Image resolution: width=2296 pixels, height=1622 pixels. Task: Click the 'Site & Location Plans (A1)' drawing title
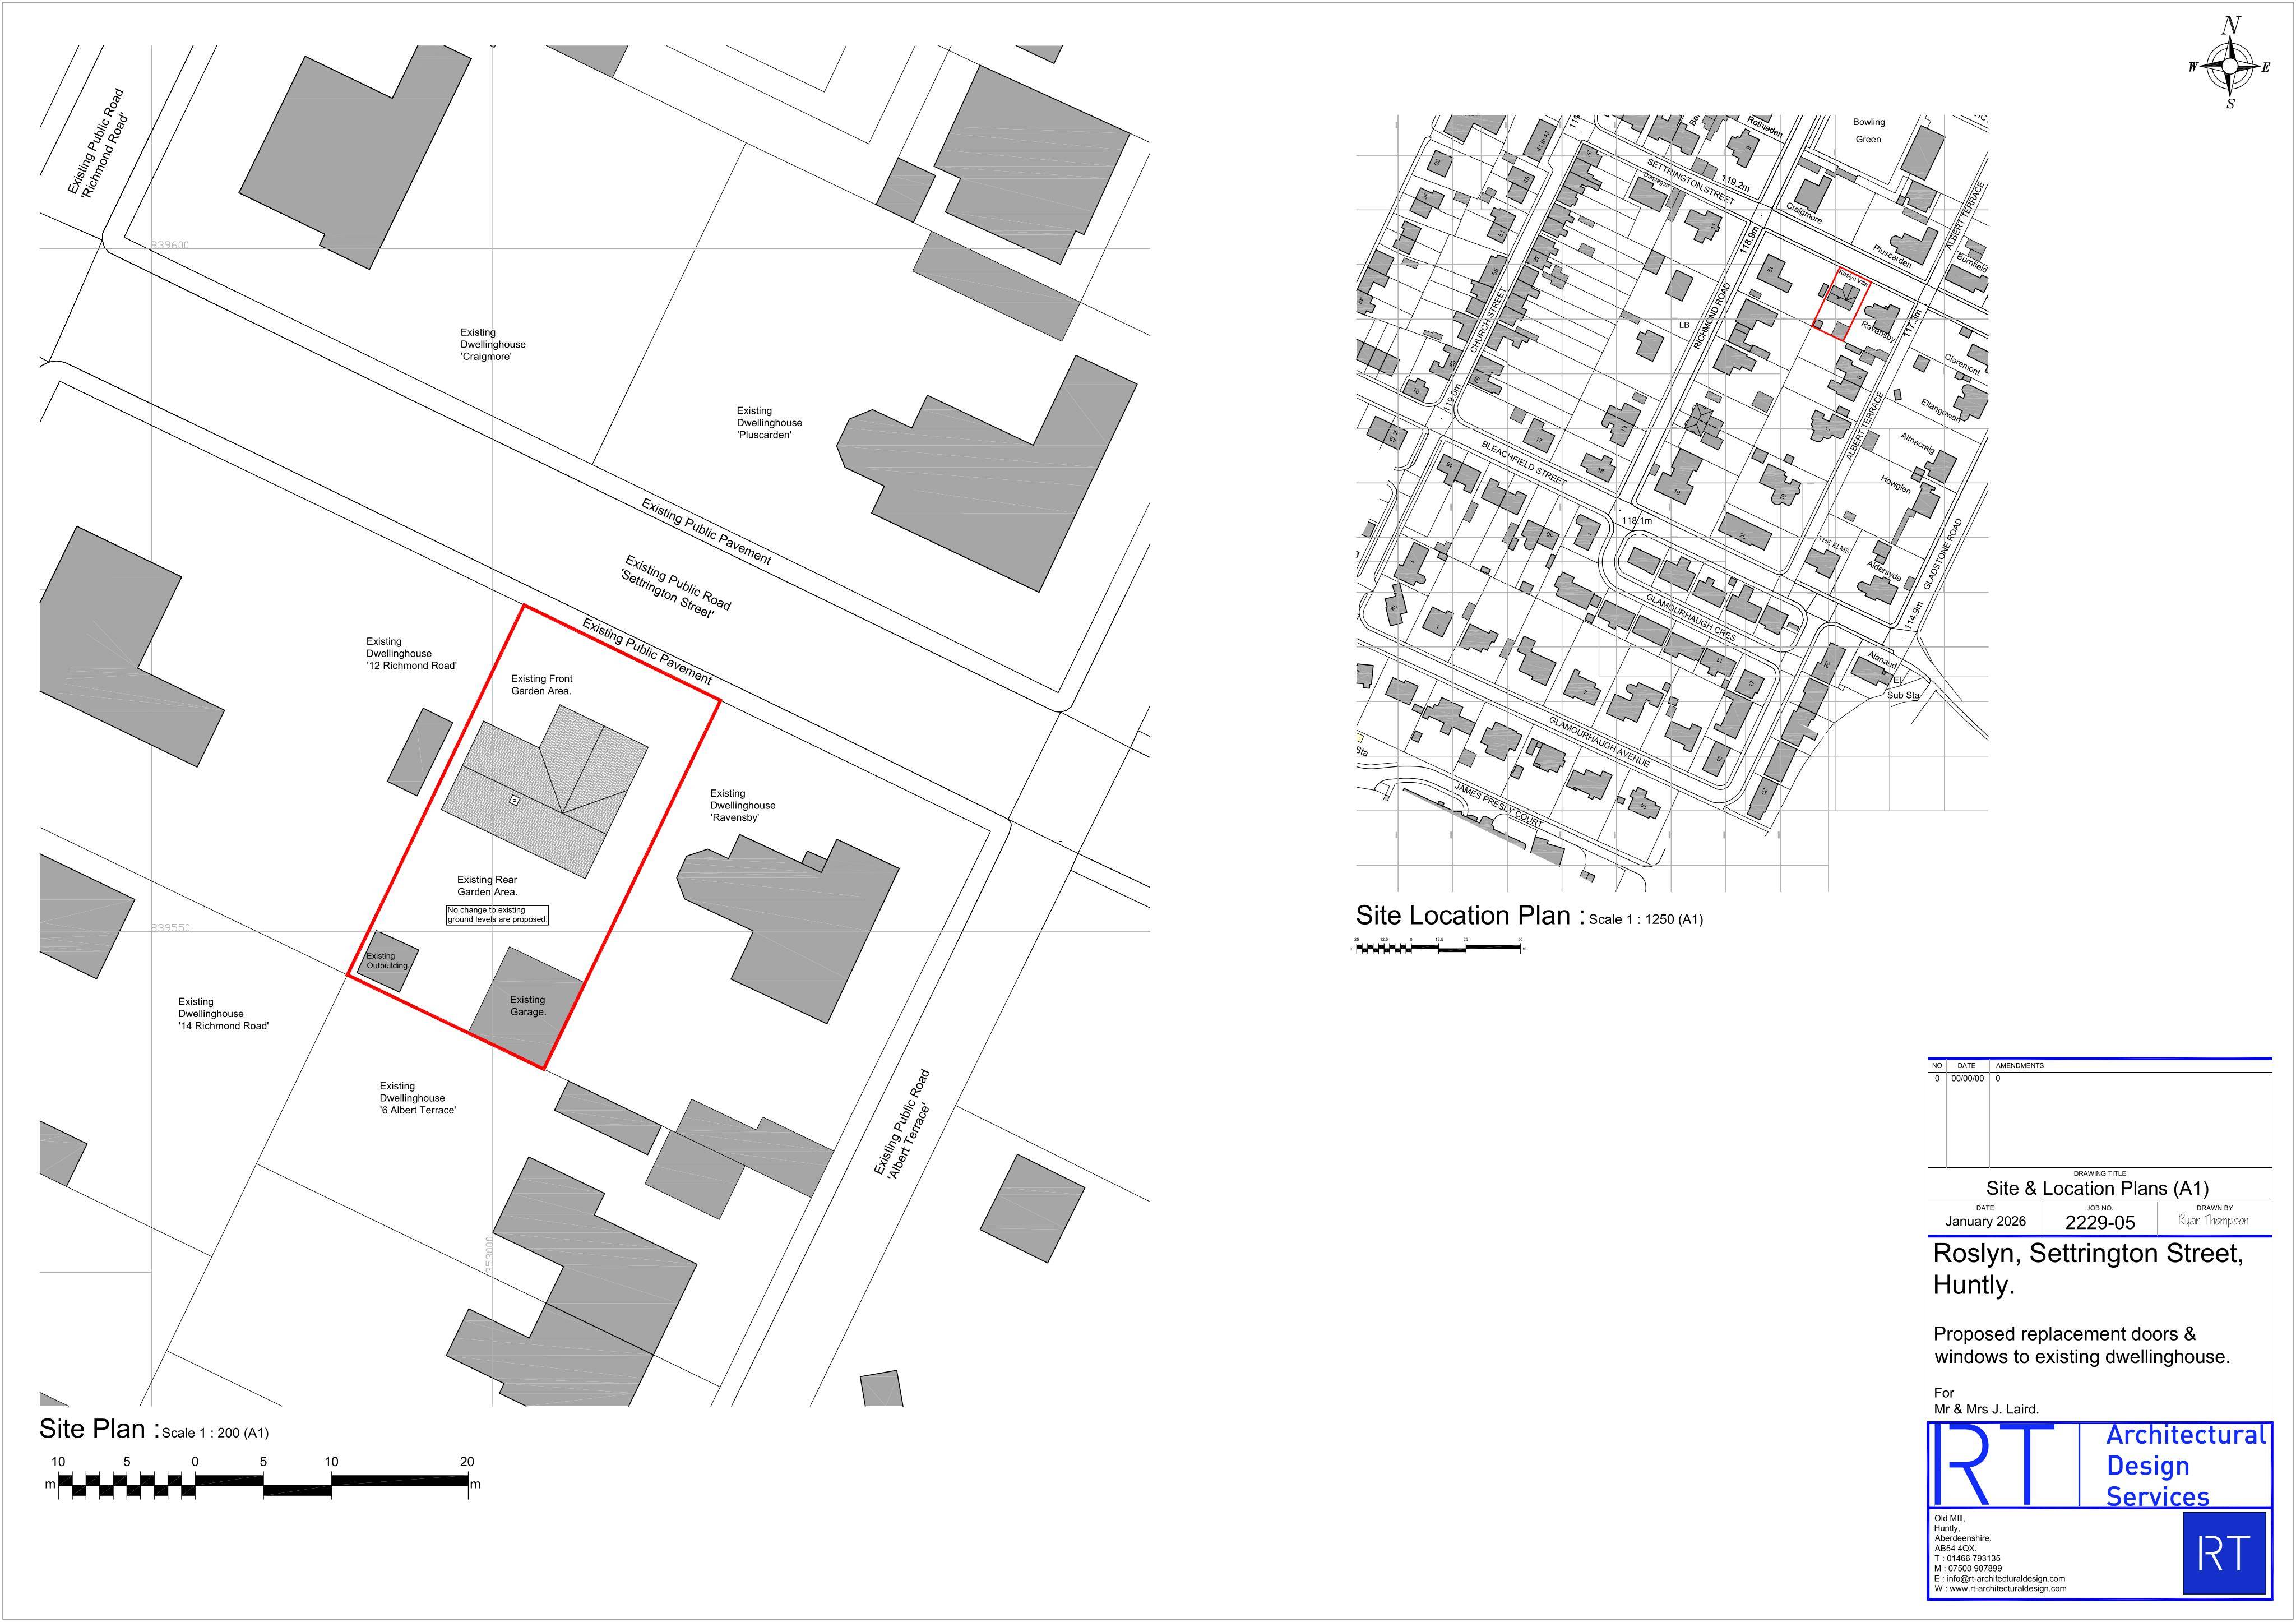point(2099,1188)
